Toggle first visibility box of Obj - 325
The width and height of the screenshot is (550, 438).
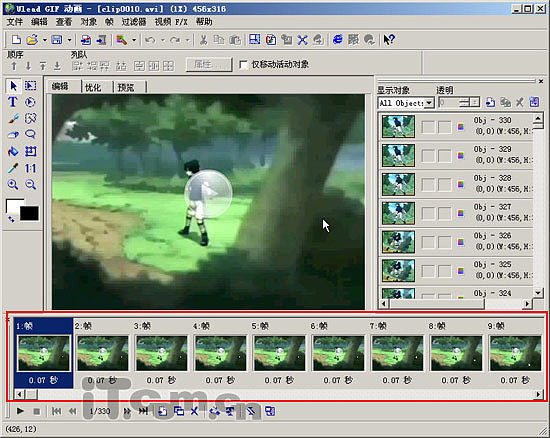(x=428, y=270)
